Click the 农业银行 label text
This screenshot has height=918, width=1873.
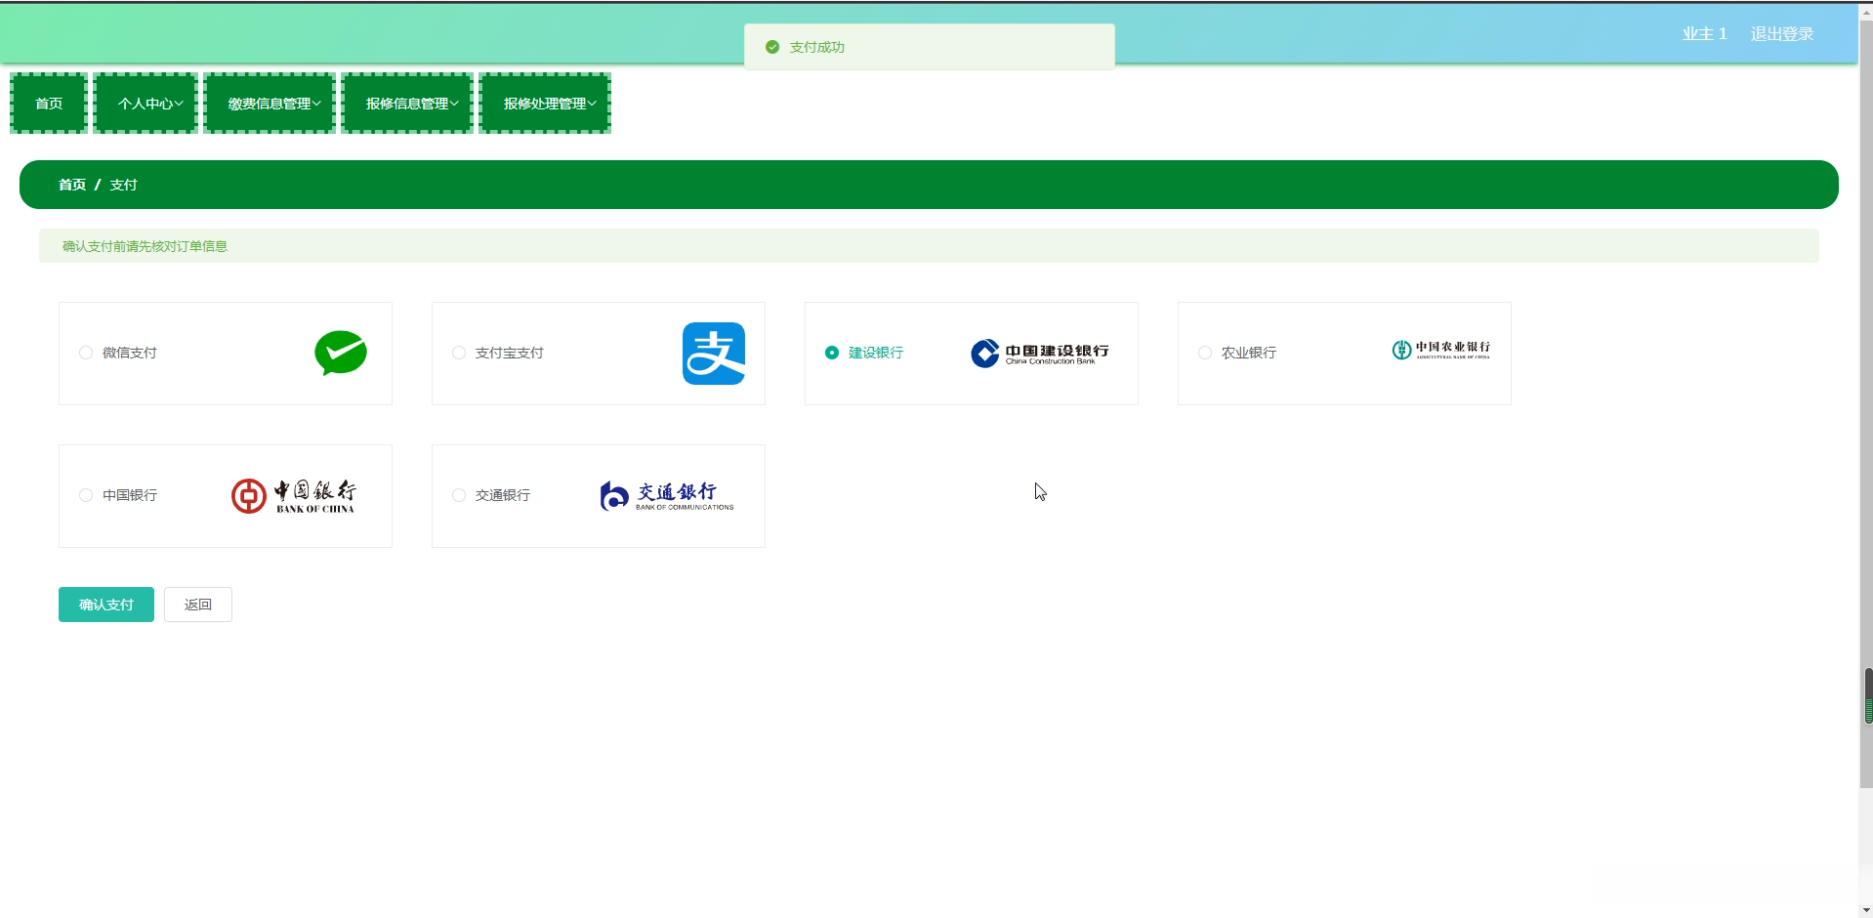click(1249, 353)
